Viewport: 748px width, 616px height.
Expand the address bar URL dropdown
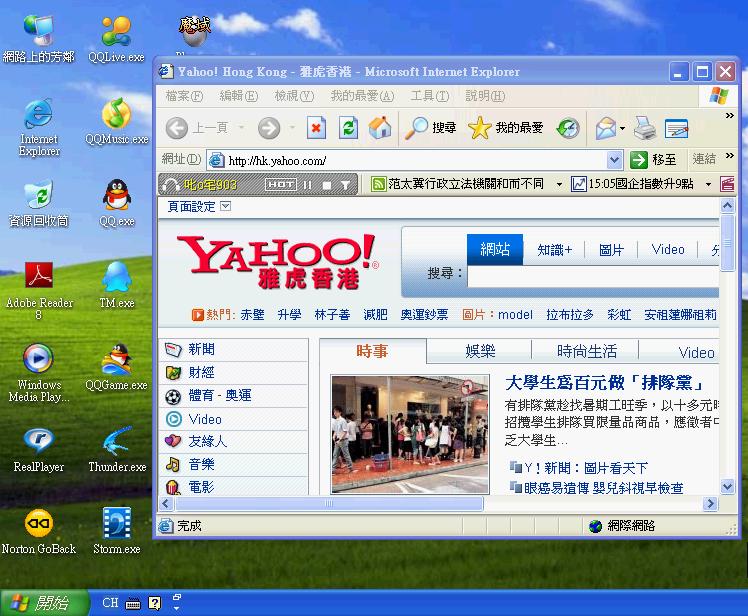pos(614,160)
